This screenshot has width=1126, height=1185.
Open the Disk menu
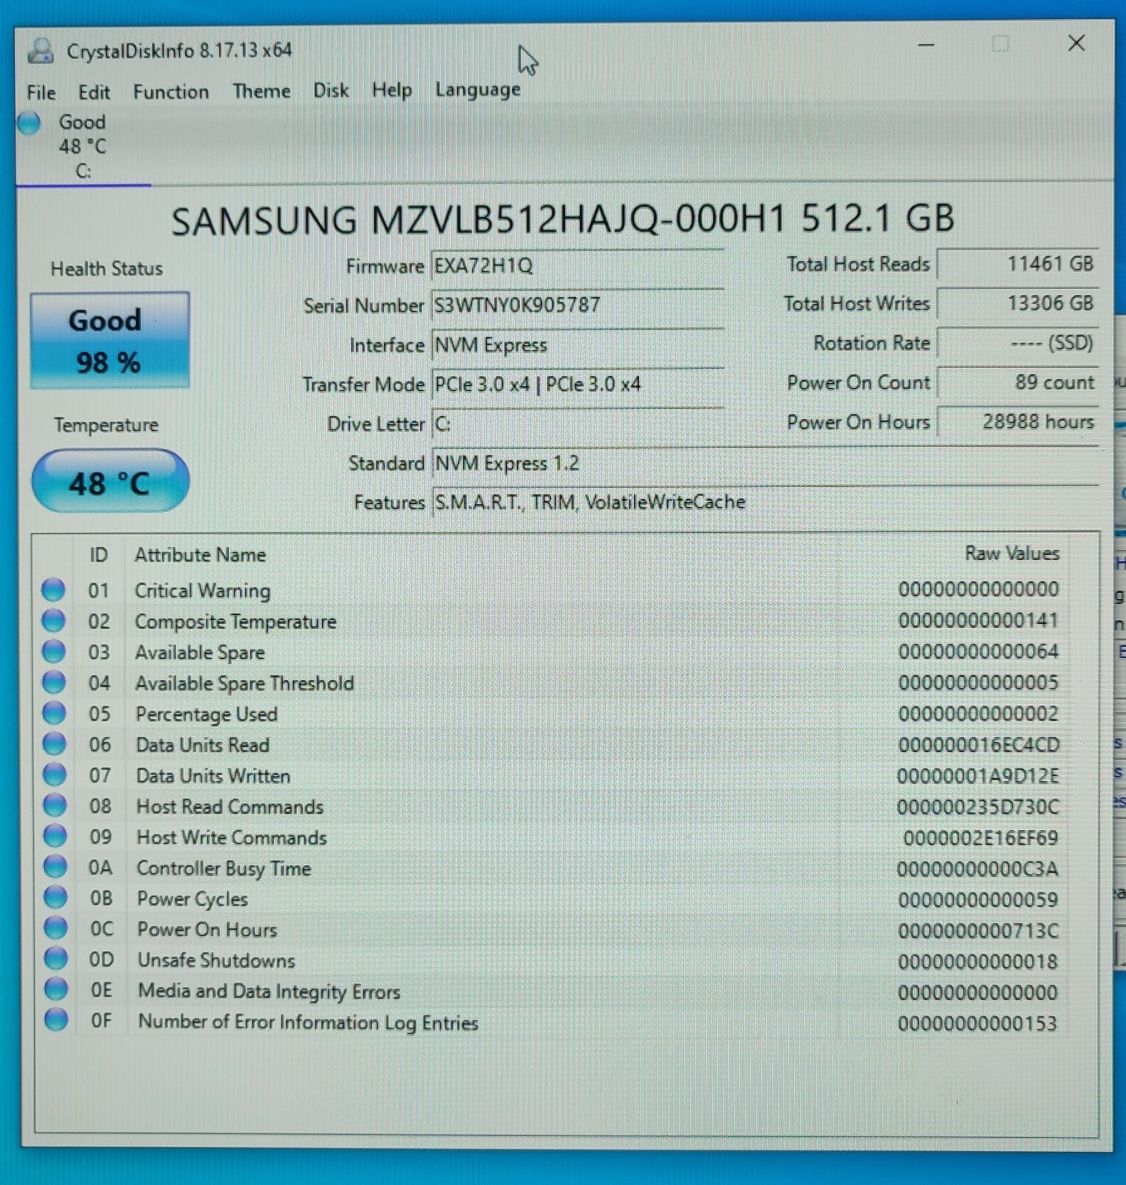331,90
